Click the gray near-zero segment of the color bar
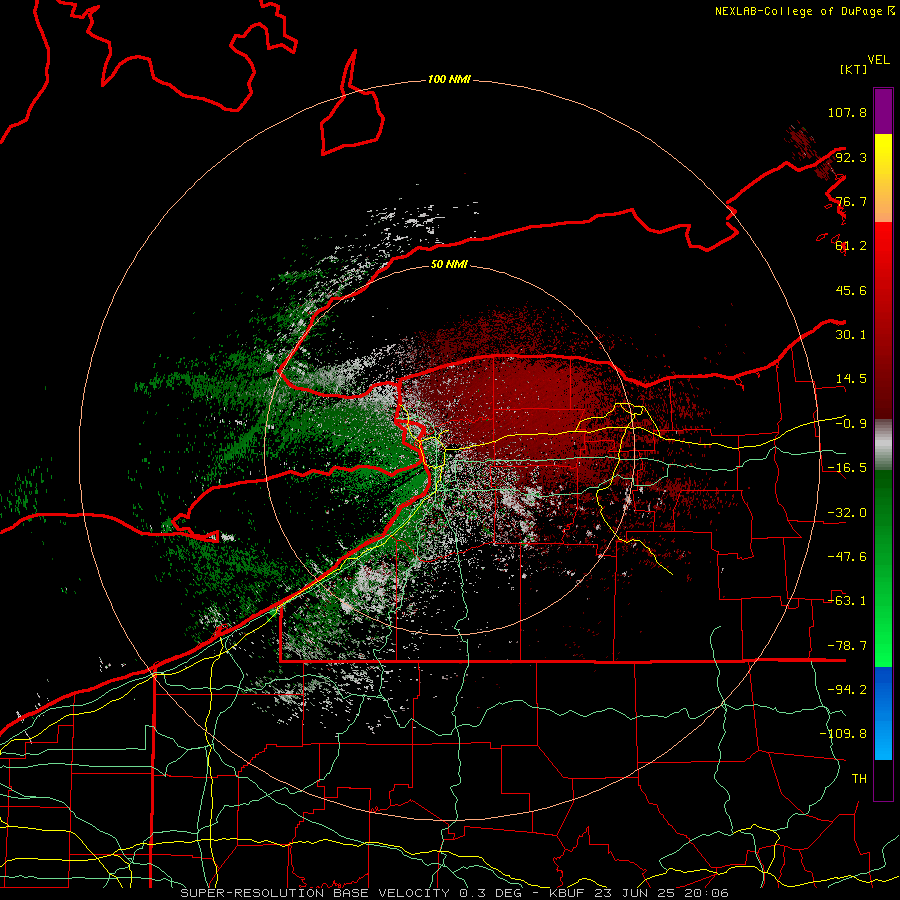Viewport: 900px width, 900px height. pos(883,444)
